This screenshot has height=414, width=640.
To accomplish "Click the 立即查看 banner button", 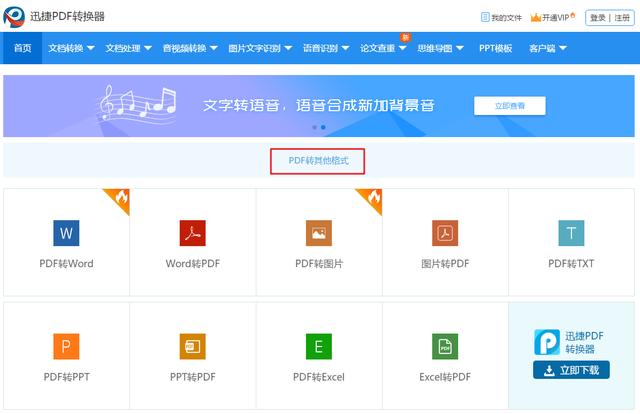I will 510,106.
